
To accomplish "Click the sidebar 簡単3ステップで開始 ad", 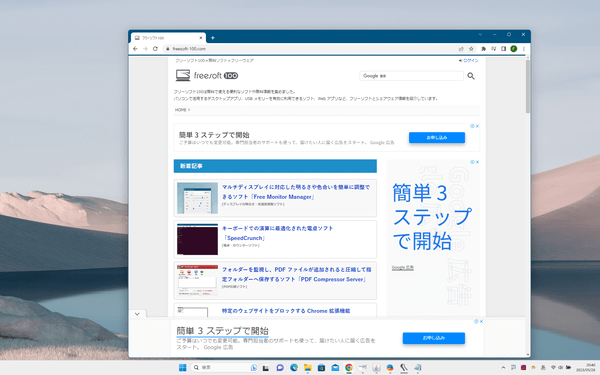I will point(432,216).
